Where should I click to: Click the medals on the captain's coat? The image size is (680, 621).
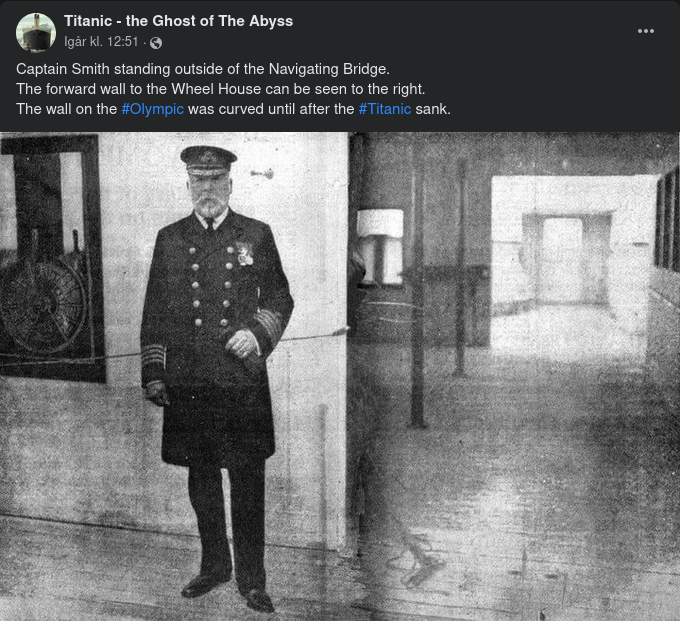point(245,253)
